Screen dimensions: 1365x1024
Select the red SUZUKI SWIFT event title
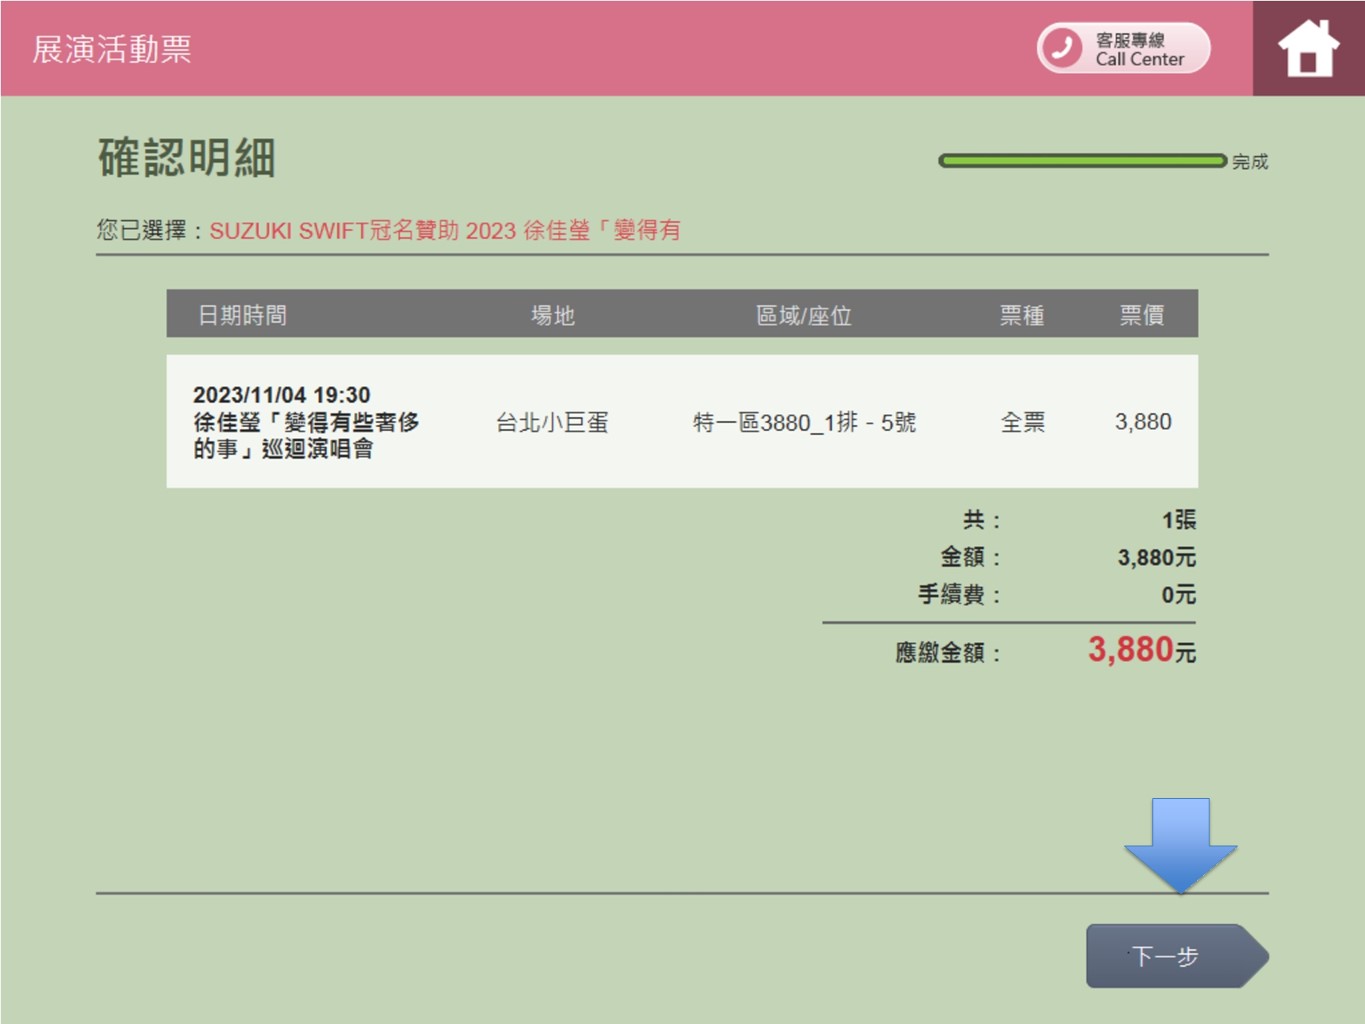tap(445, 231)
